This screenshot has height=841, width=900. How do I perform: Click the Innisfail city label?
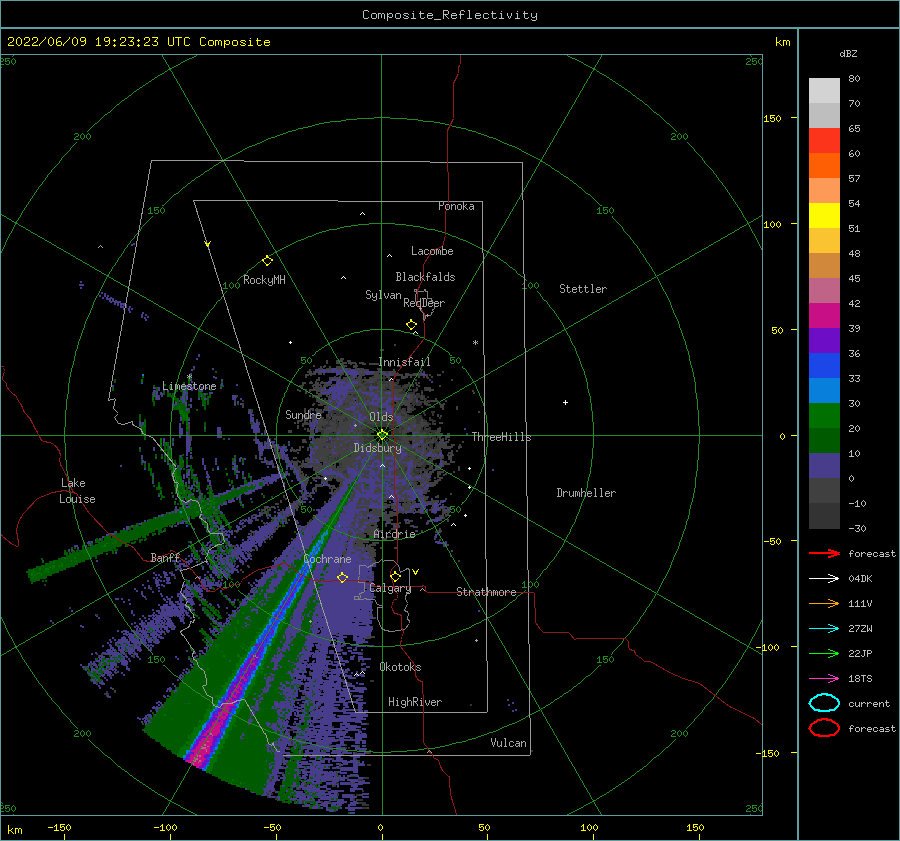(404, 362)
